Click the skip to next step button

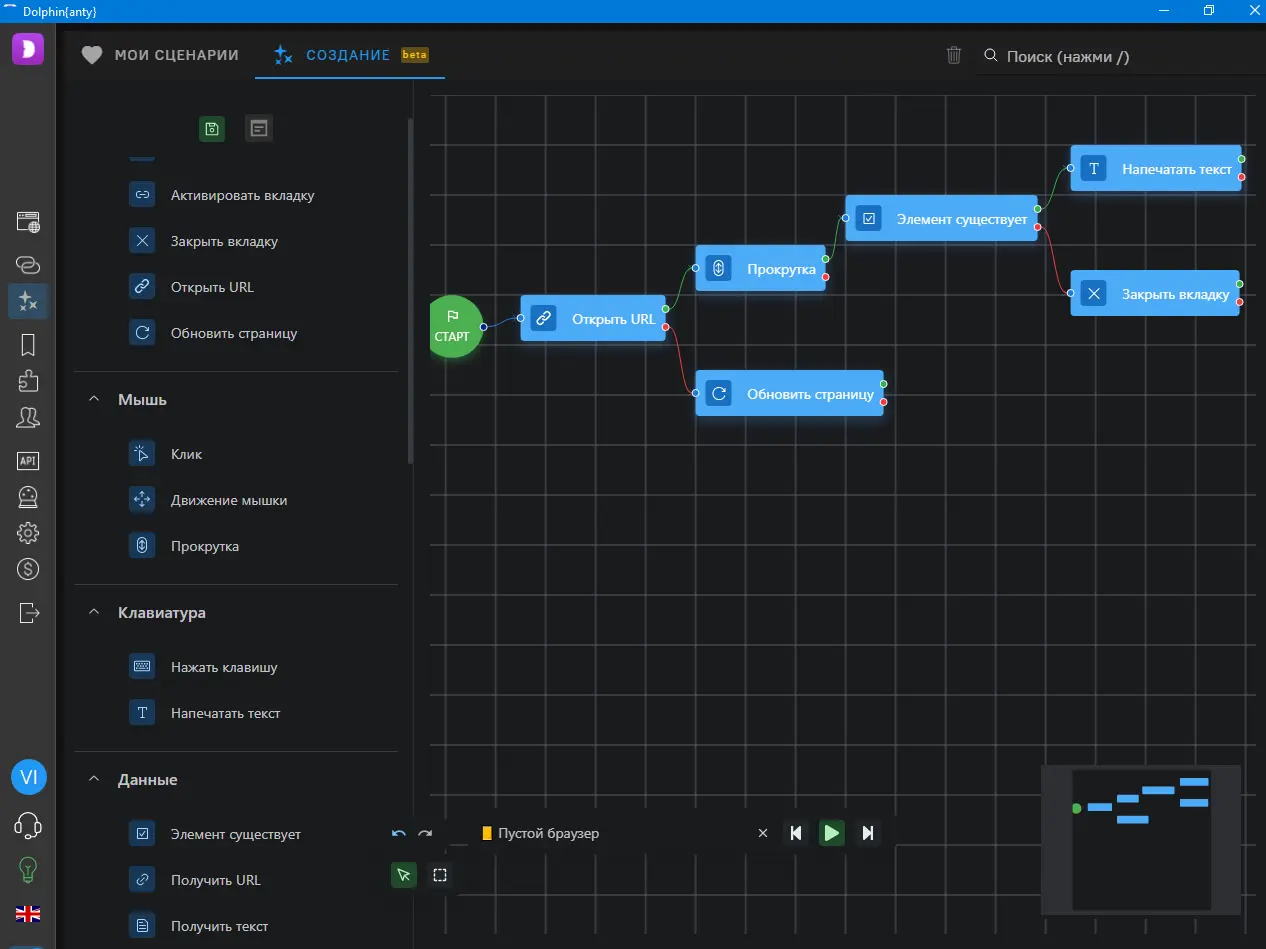pos(868,833)
